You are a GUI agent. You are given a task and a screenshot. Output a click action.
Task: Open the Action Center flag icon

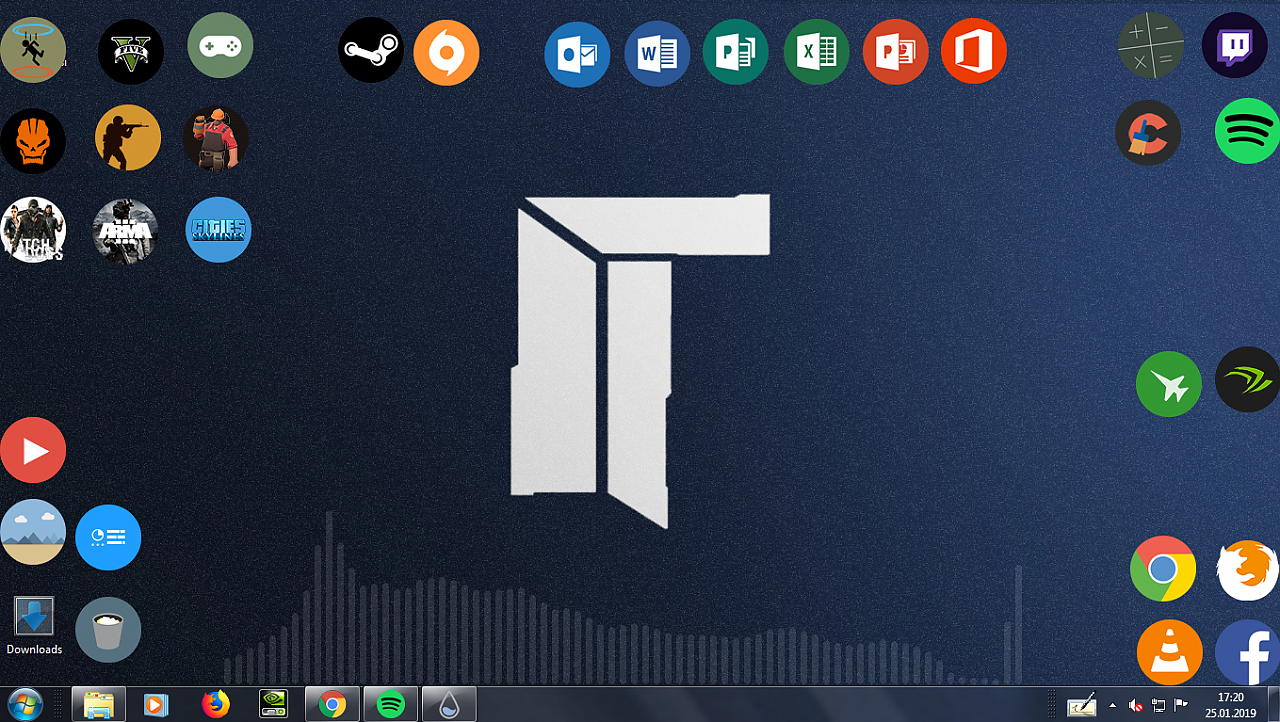tap(1181, 705)
